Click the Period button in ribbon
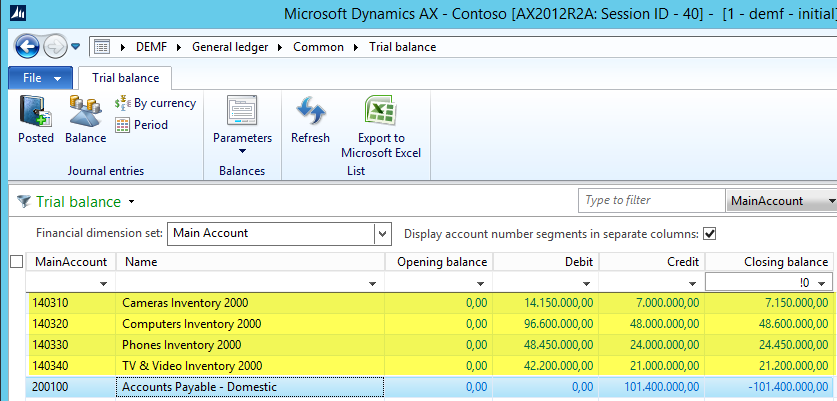This screenshot has height=401, width=837. click(141, 125)
